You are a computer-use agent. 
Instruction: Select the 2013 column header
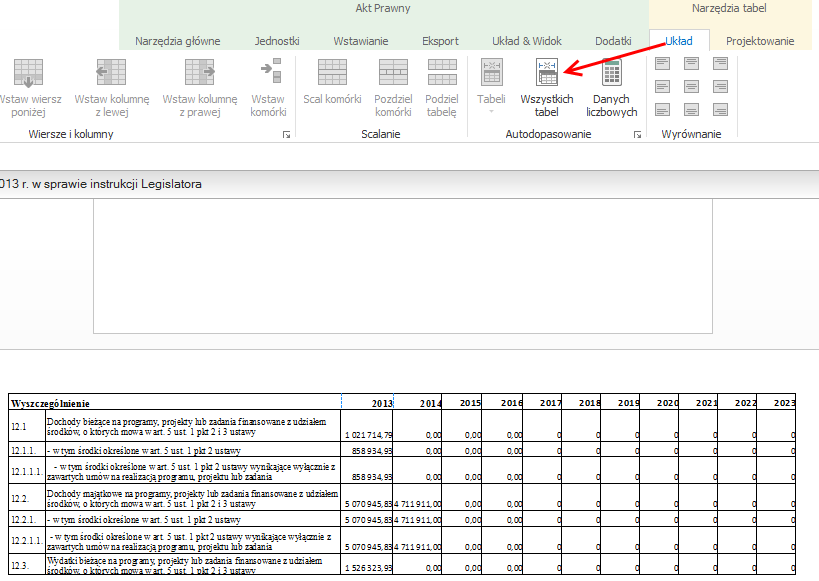pos(367,402)
